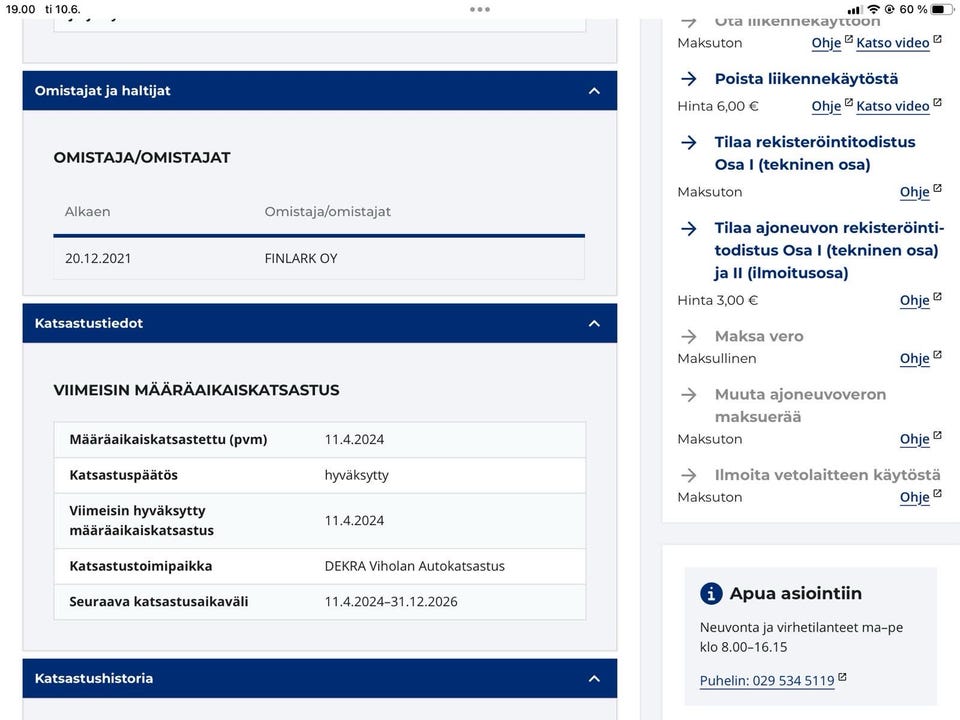960x720 pixels.
Task: Open Ohje link next to Hinta 6,00 €
Action: point(826,106)
